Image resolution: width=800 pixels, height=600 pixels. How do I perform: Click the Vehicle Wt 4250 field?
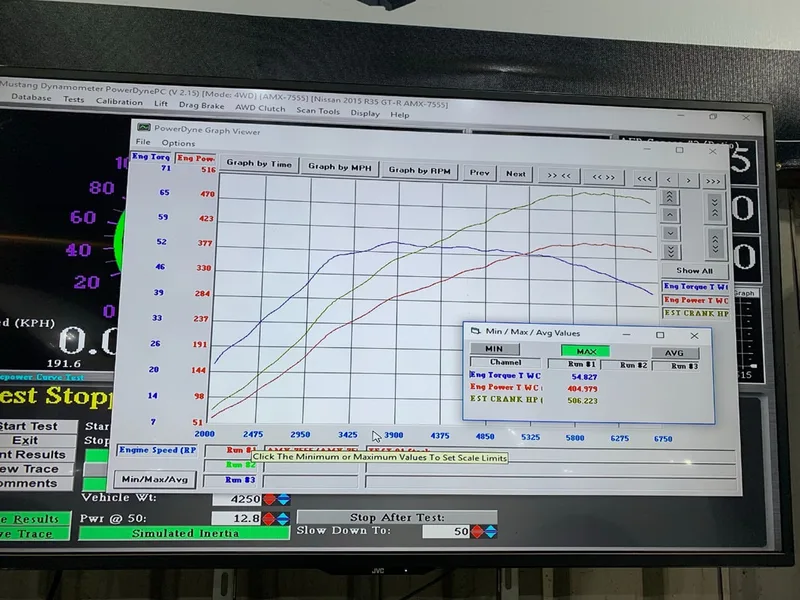click(236, 499)
